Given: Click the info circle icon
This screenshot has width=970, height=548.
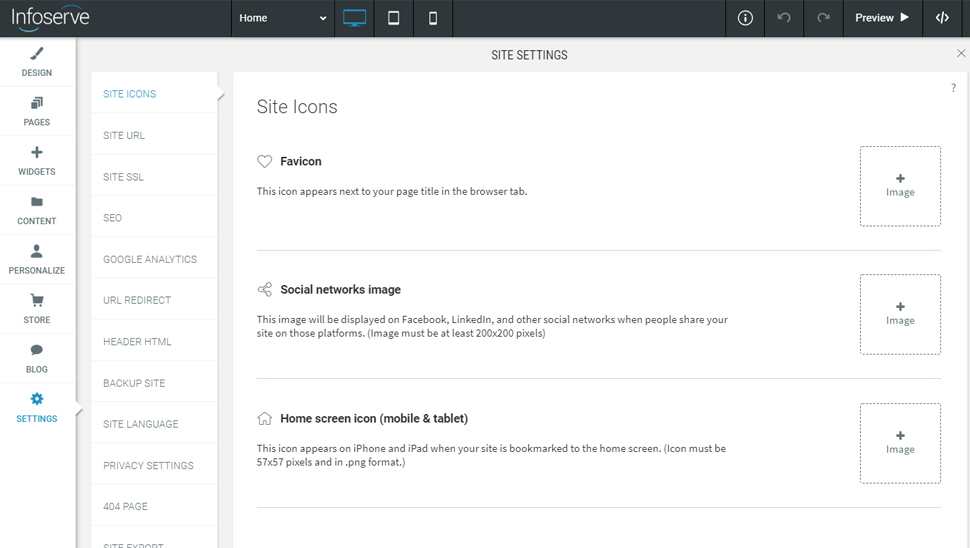Looking at the screenshot, I should pos(745,18).
